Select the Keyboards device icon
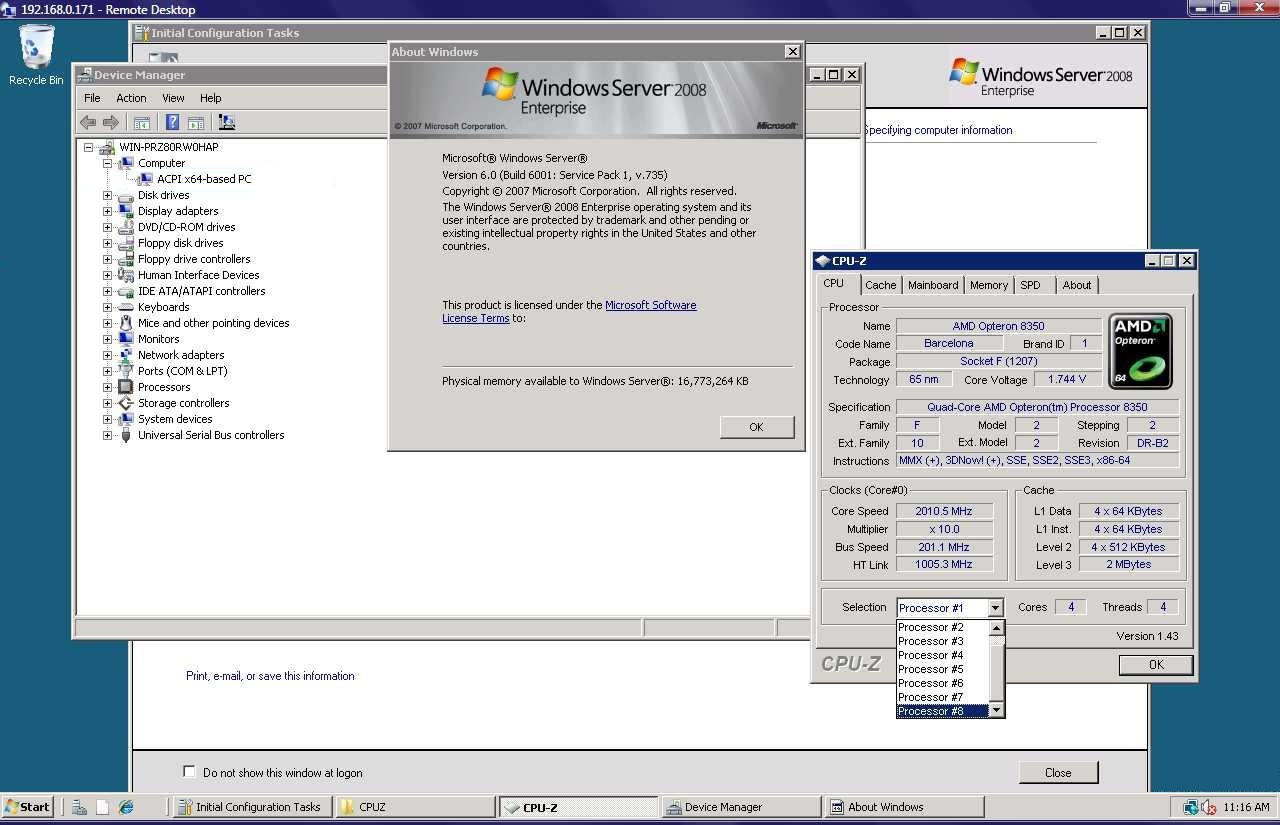 pos(126,307)
